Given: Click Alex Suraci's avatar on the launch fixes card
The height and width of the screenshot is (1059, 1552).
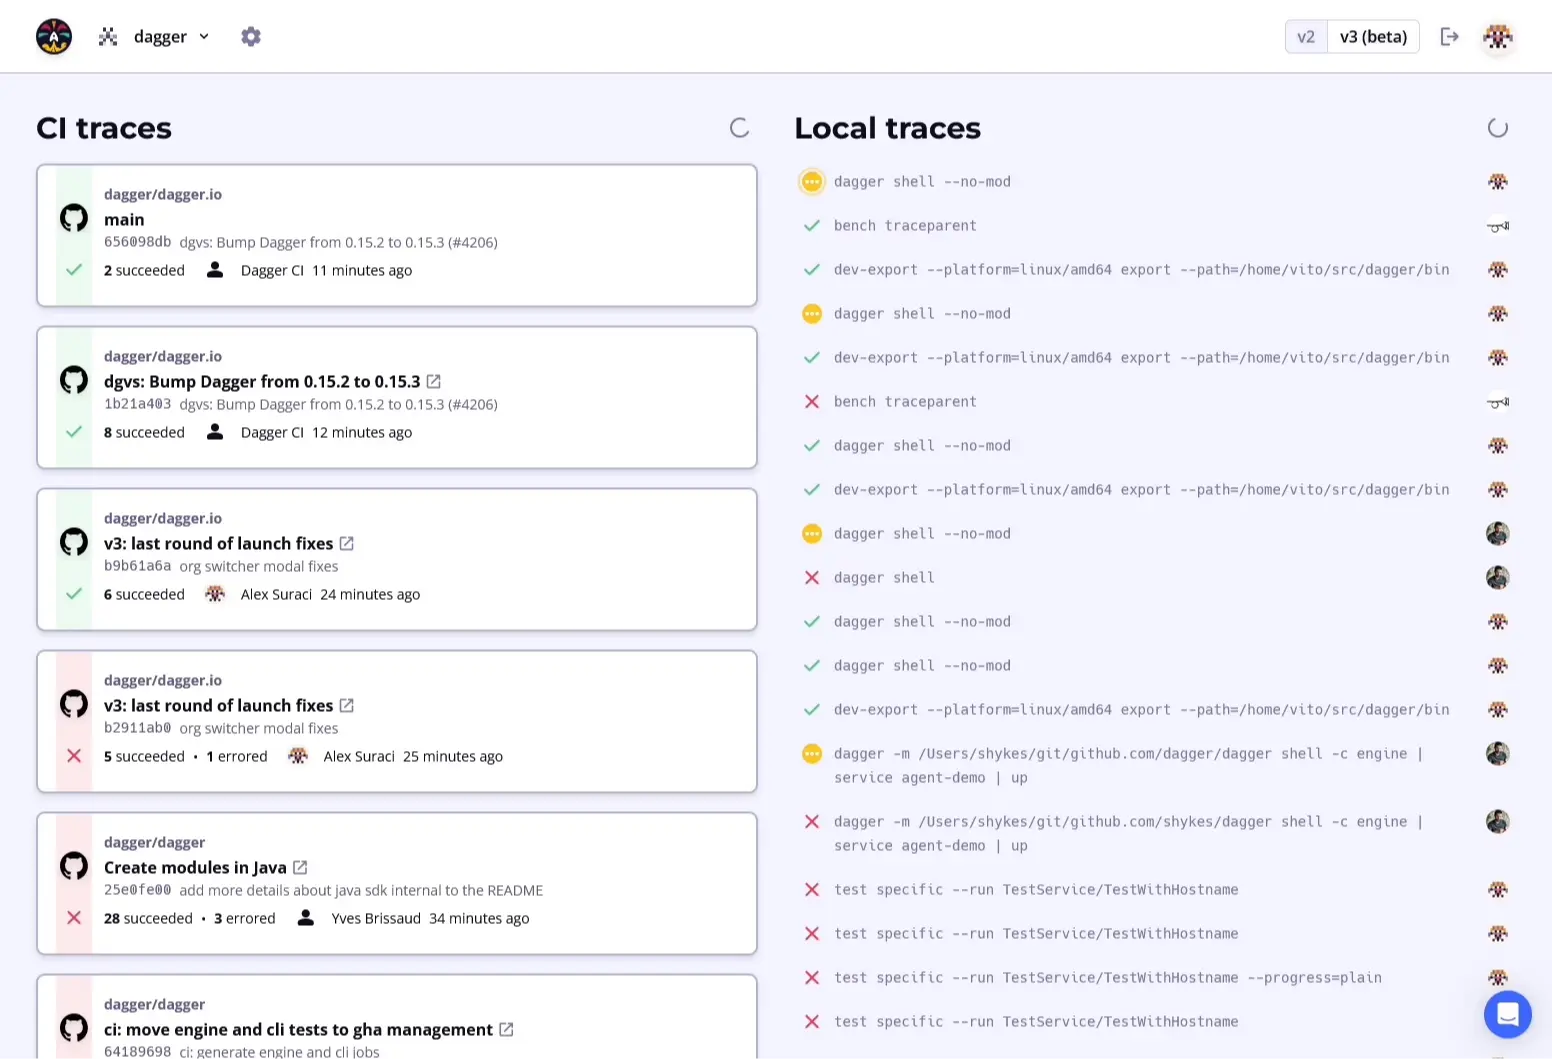Looking at the screenshot, I should point(215,593).
